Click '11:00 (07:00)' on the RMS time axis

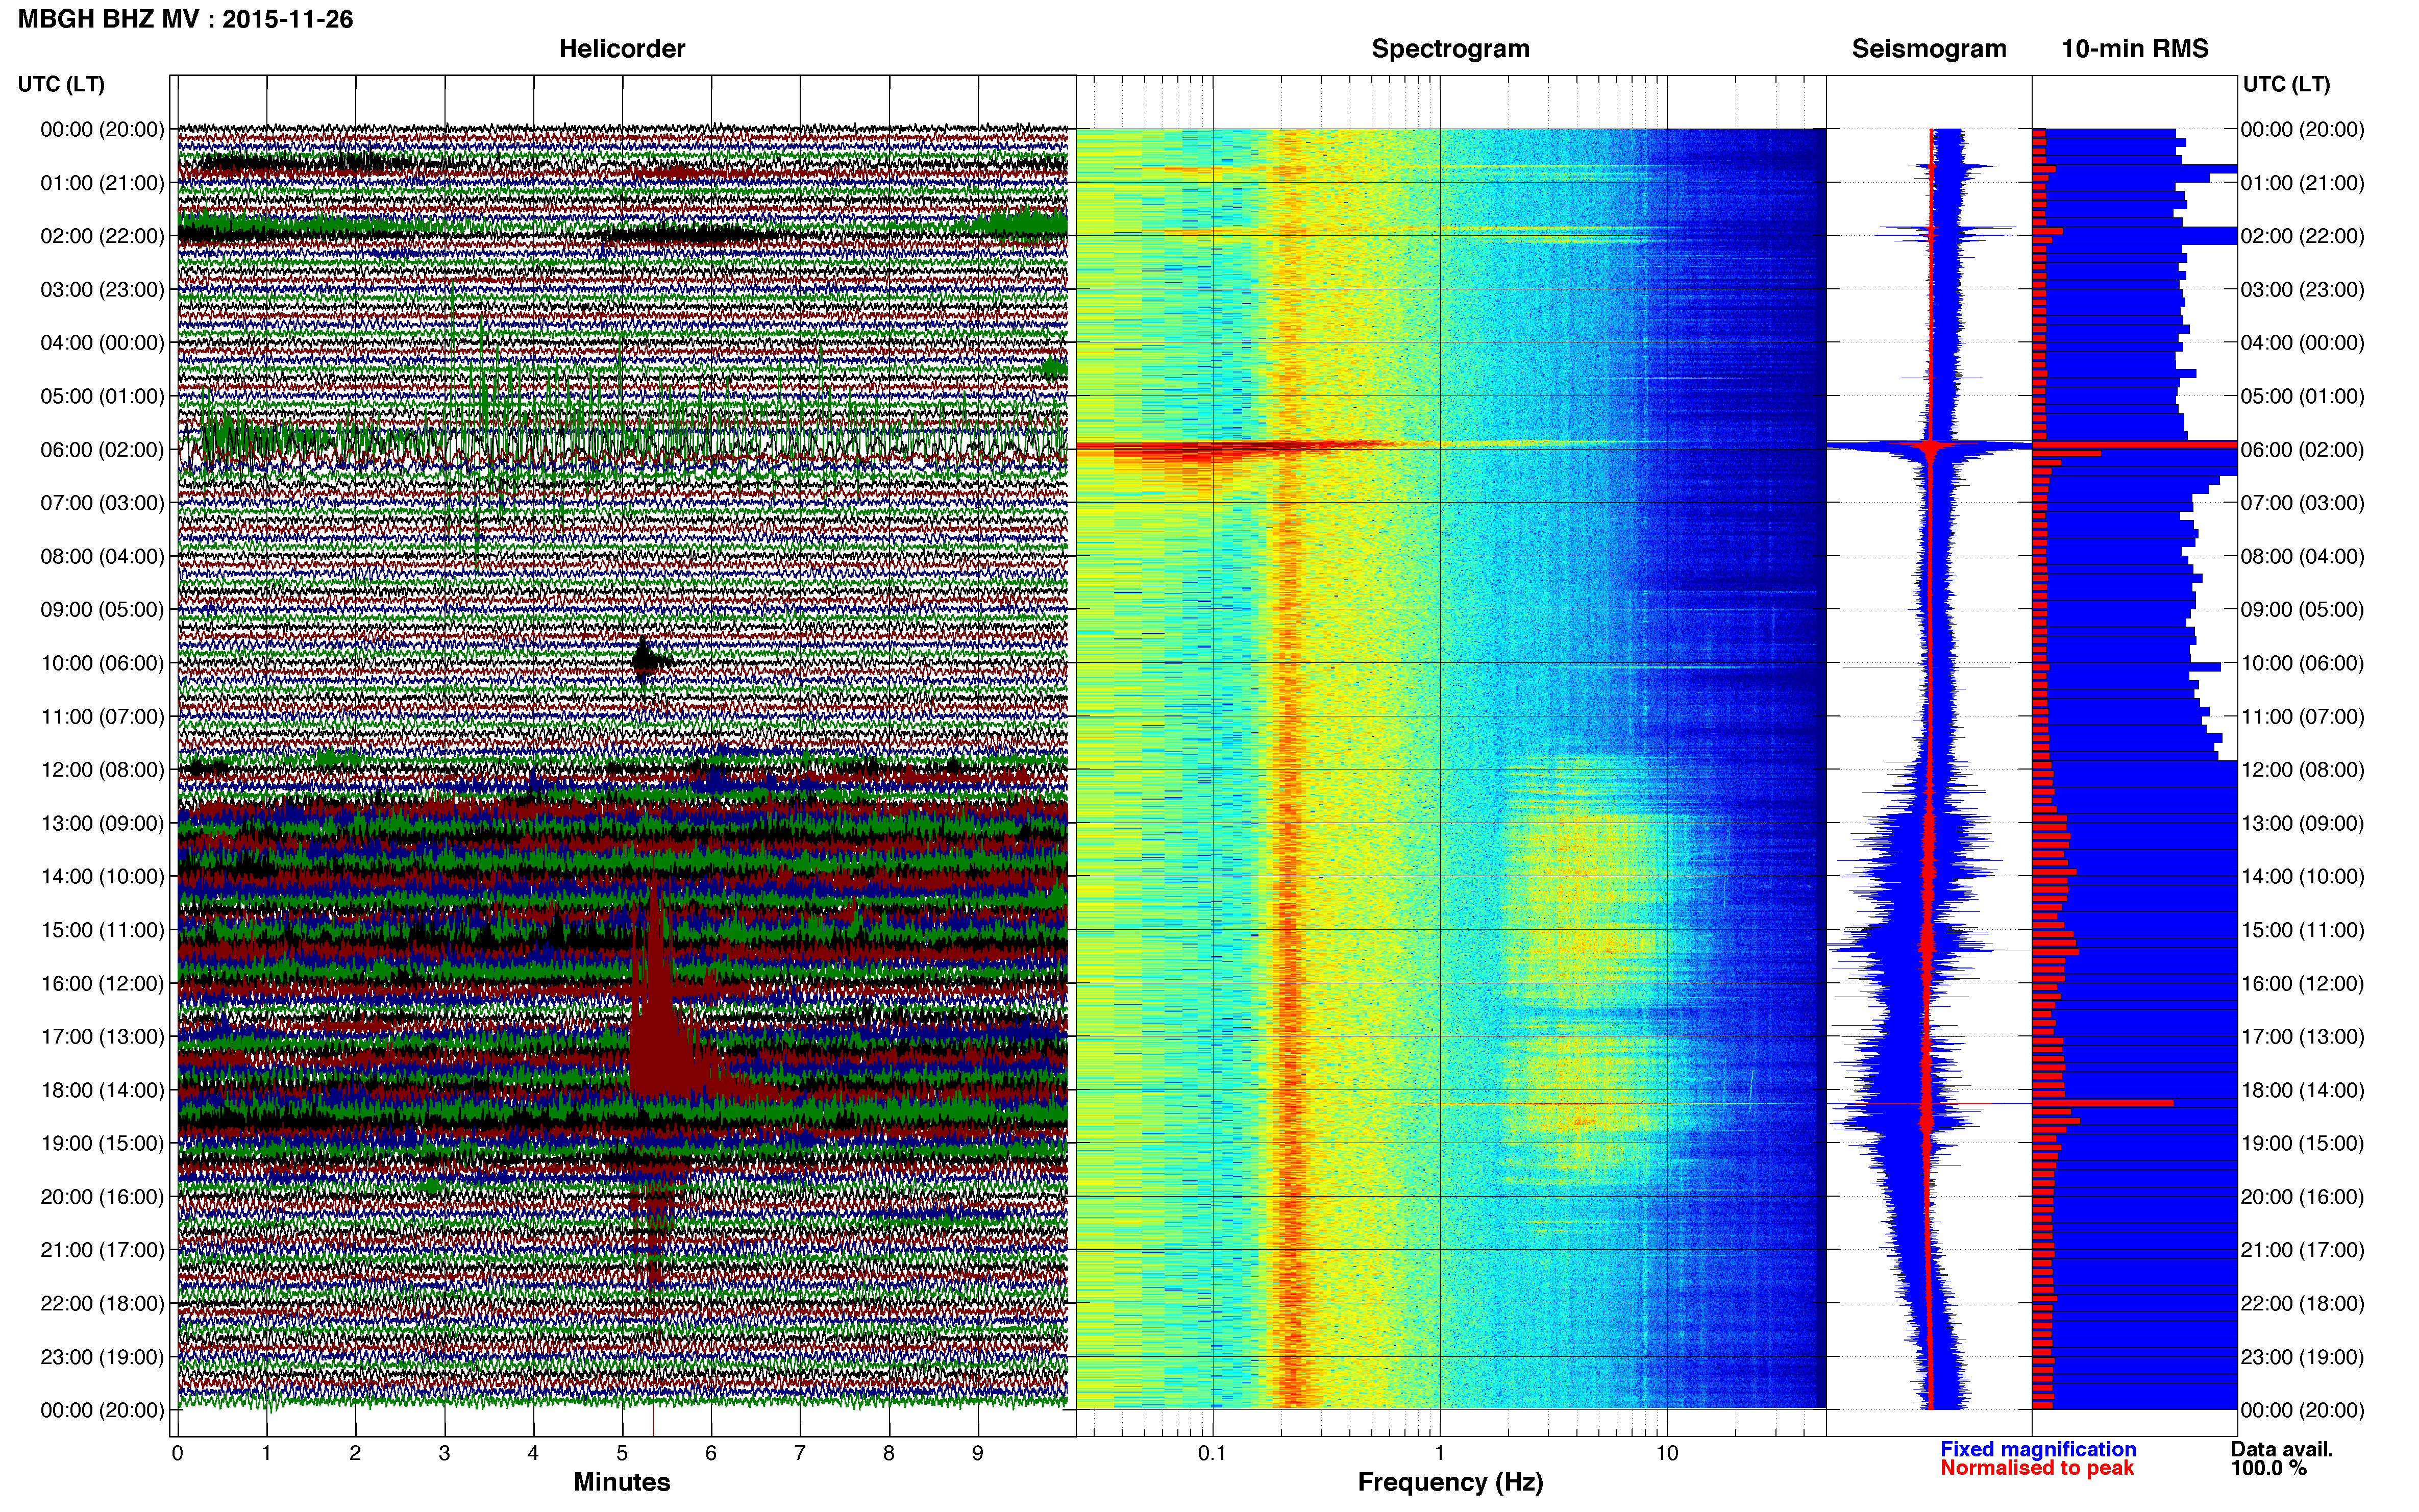2303,717
